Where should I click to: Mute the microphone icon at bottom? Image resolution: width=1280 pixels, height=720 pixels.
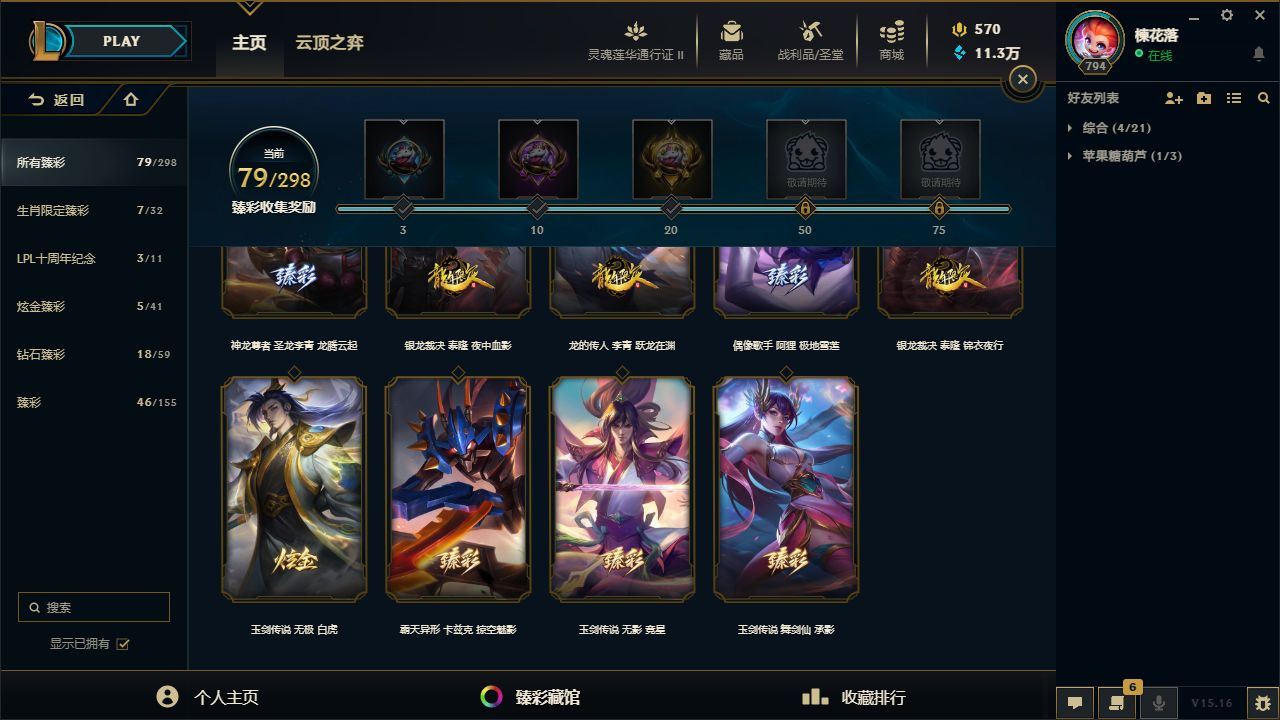1159,703
